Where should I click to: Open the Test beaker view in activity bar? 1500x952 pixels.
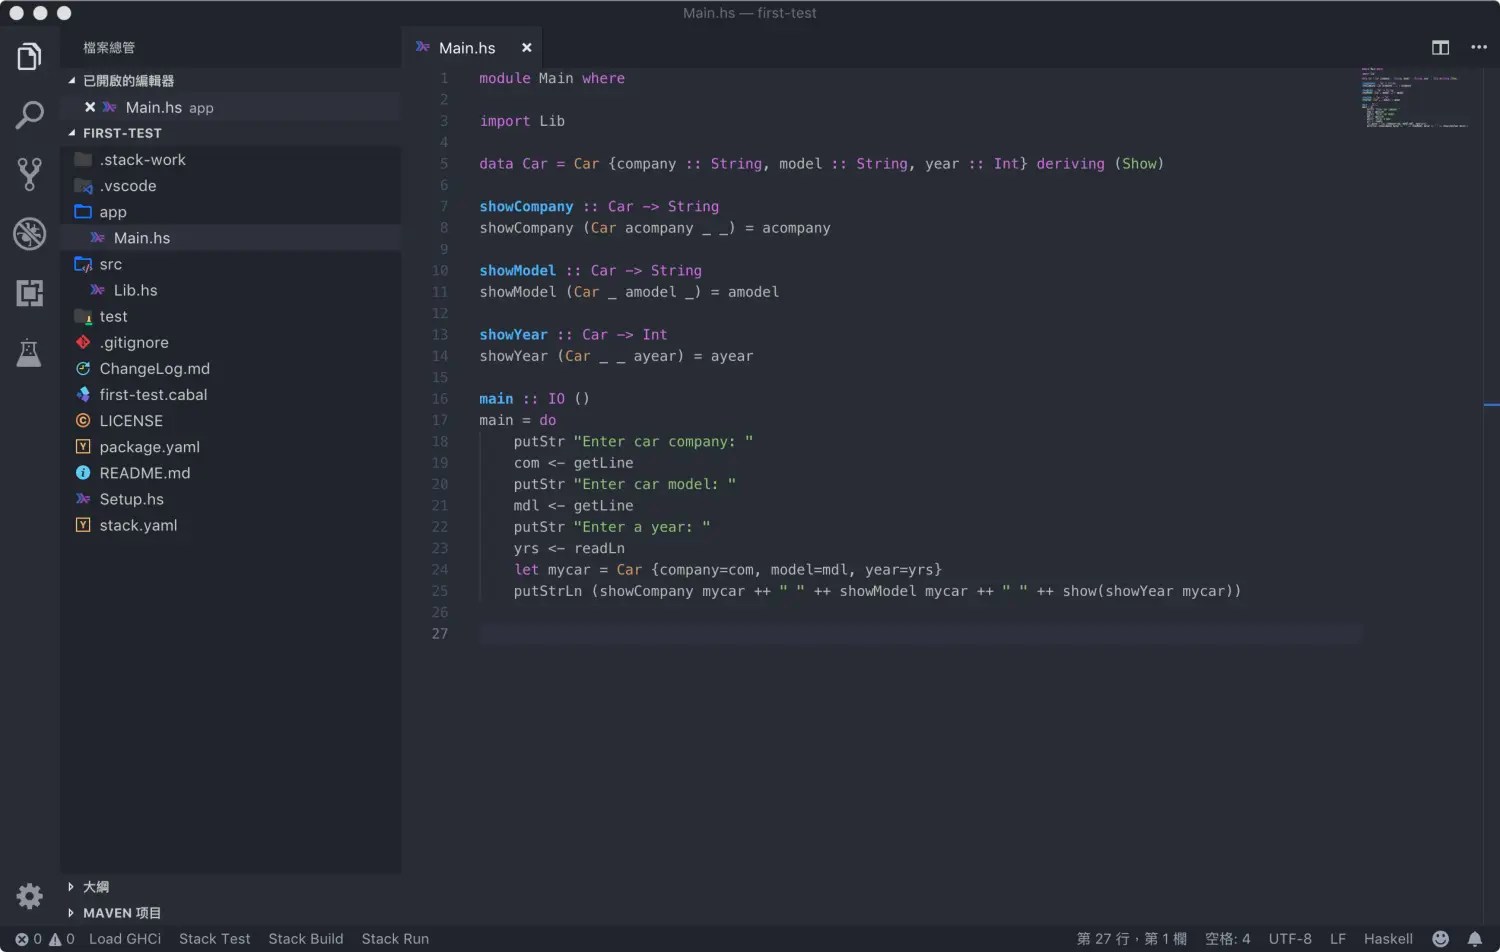(29, 353)
